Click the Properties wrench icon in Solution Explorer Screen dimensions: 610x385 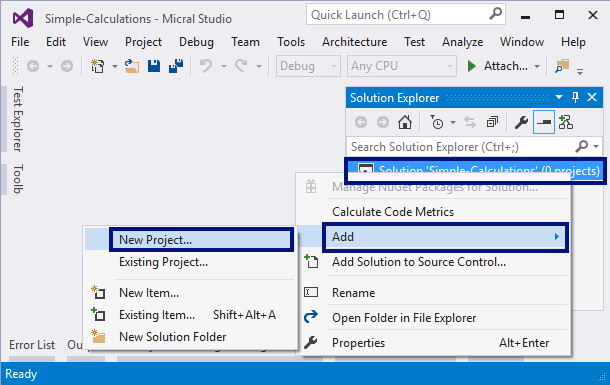(521, 122)
